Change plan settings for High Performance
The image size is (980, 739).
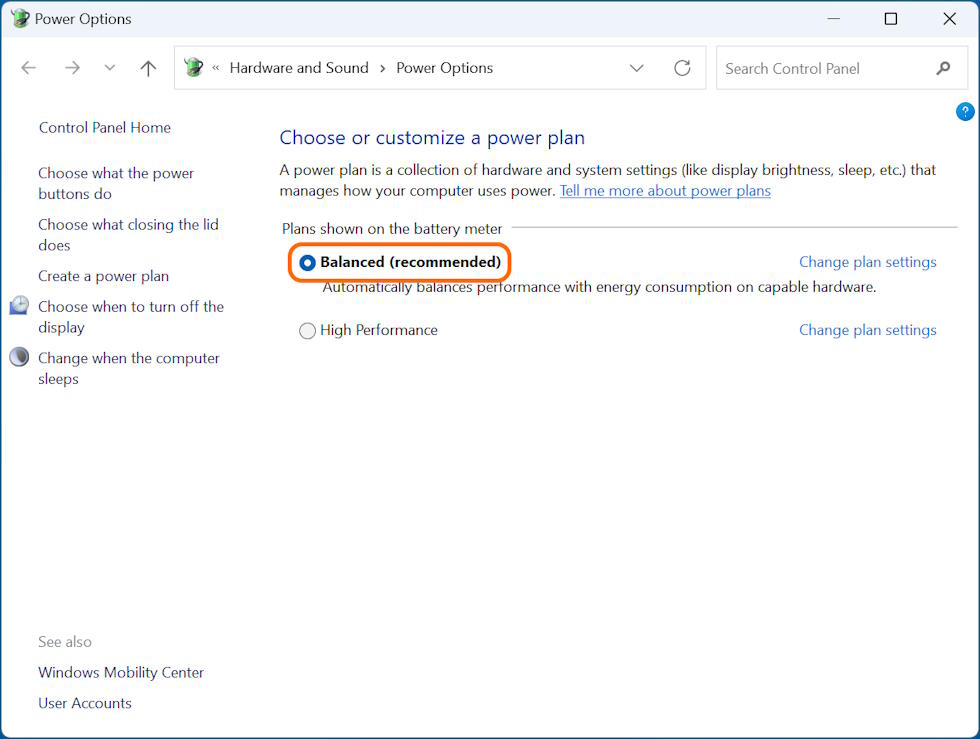[867, 330]
